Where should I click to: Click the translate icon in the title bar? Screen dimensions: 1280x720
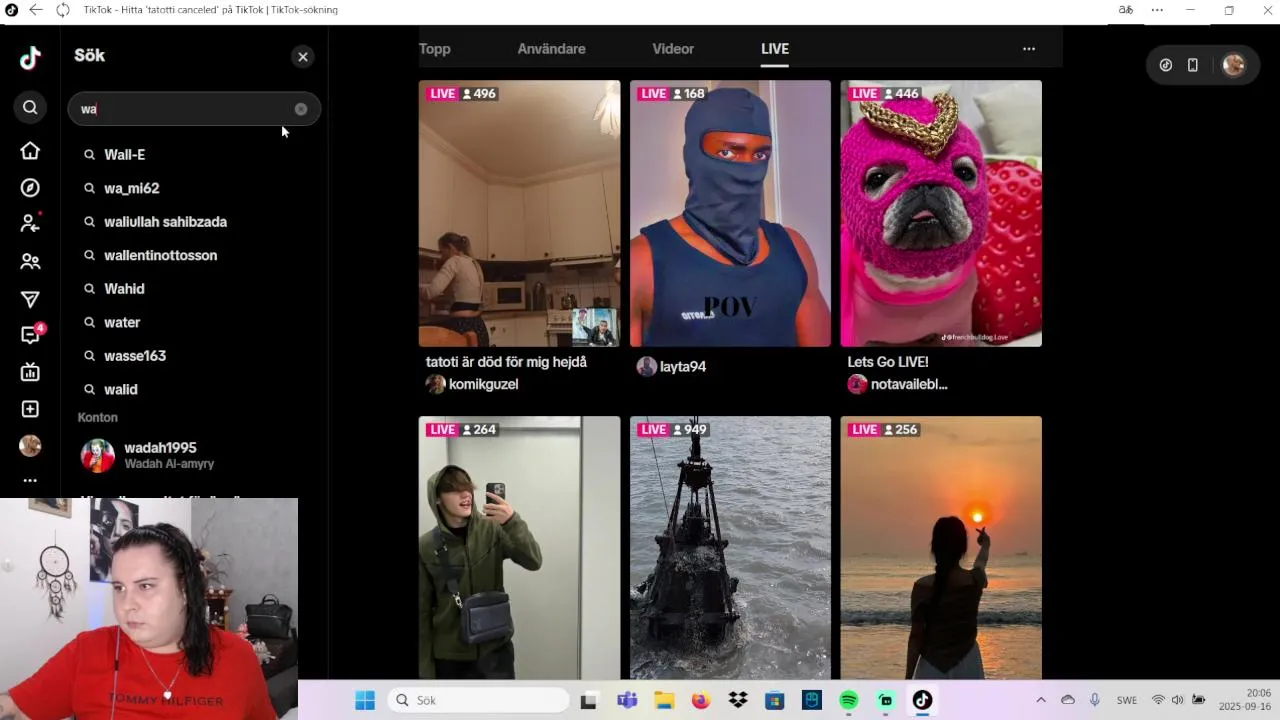pyautogui.click(x=1126, y=10)
